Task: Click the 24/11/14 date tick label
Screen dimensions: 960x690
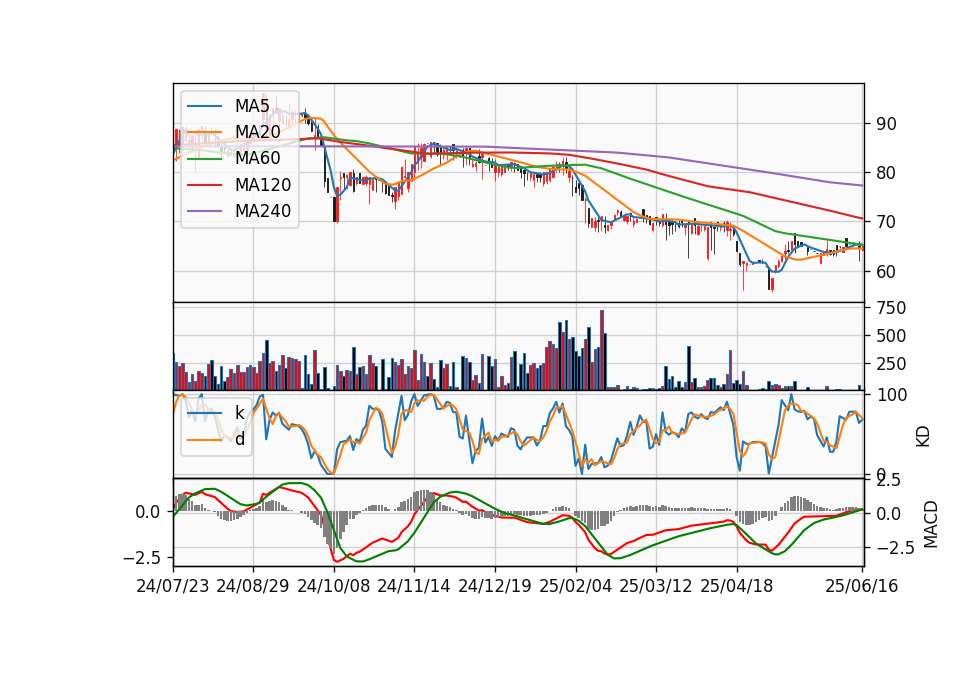Action: (x=414, y=586)
